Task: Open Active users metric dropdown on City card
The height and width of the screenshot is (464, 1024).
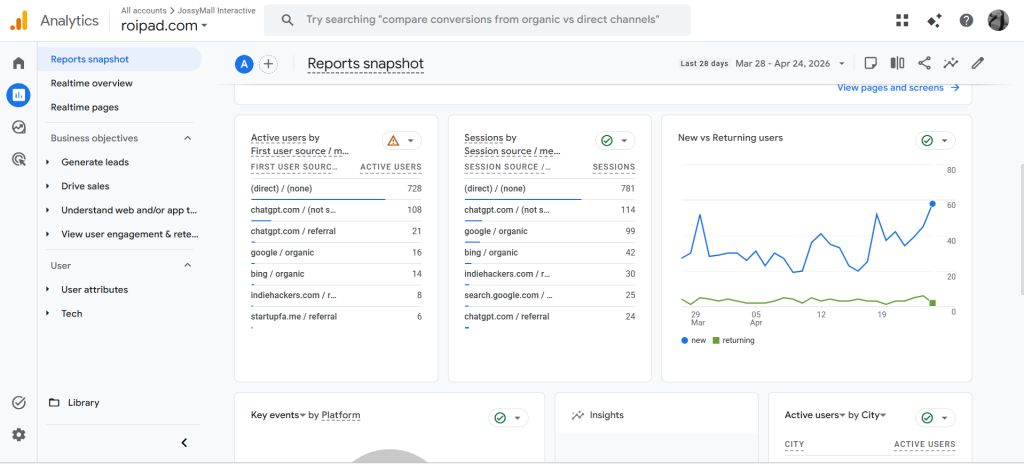Action: [x=814, y=415]
